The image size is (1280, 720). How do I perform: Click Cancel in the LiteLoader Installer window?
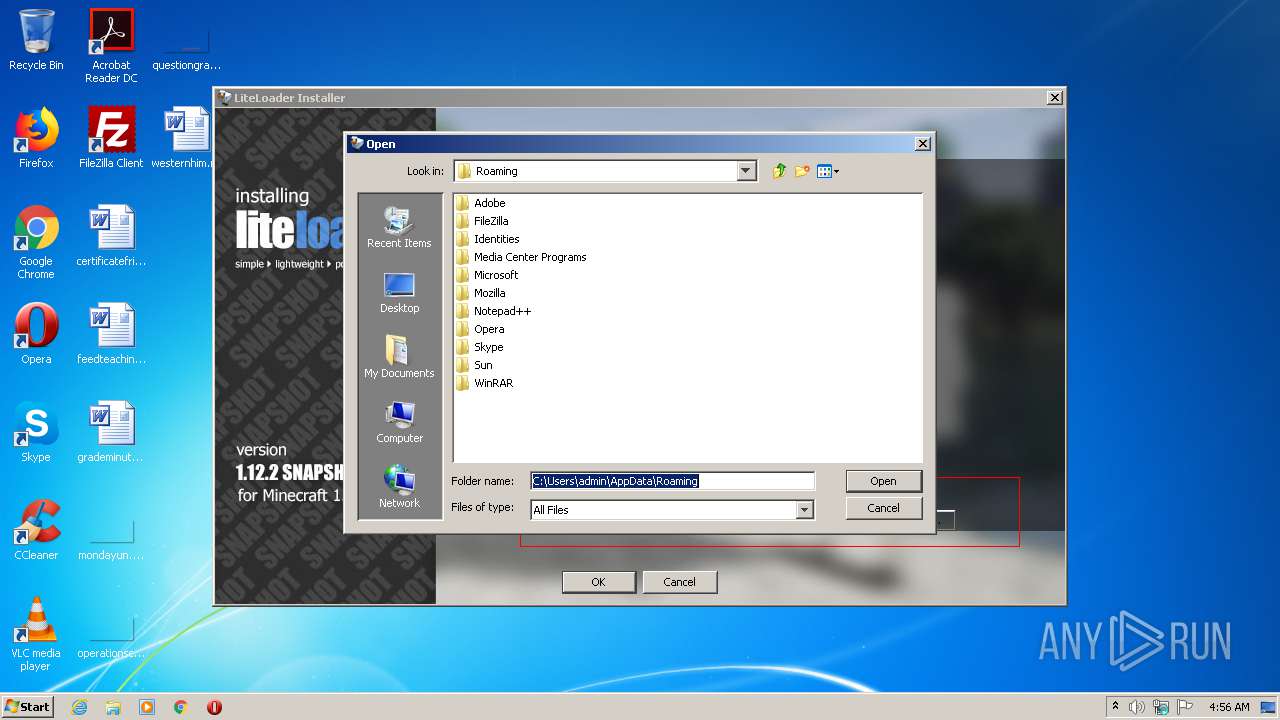(x=679, y=582)
